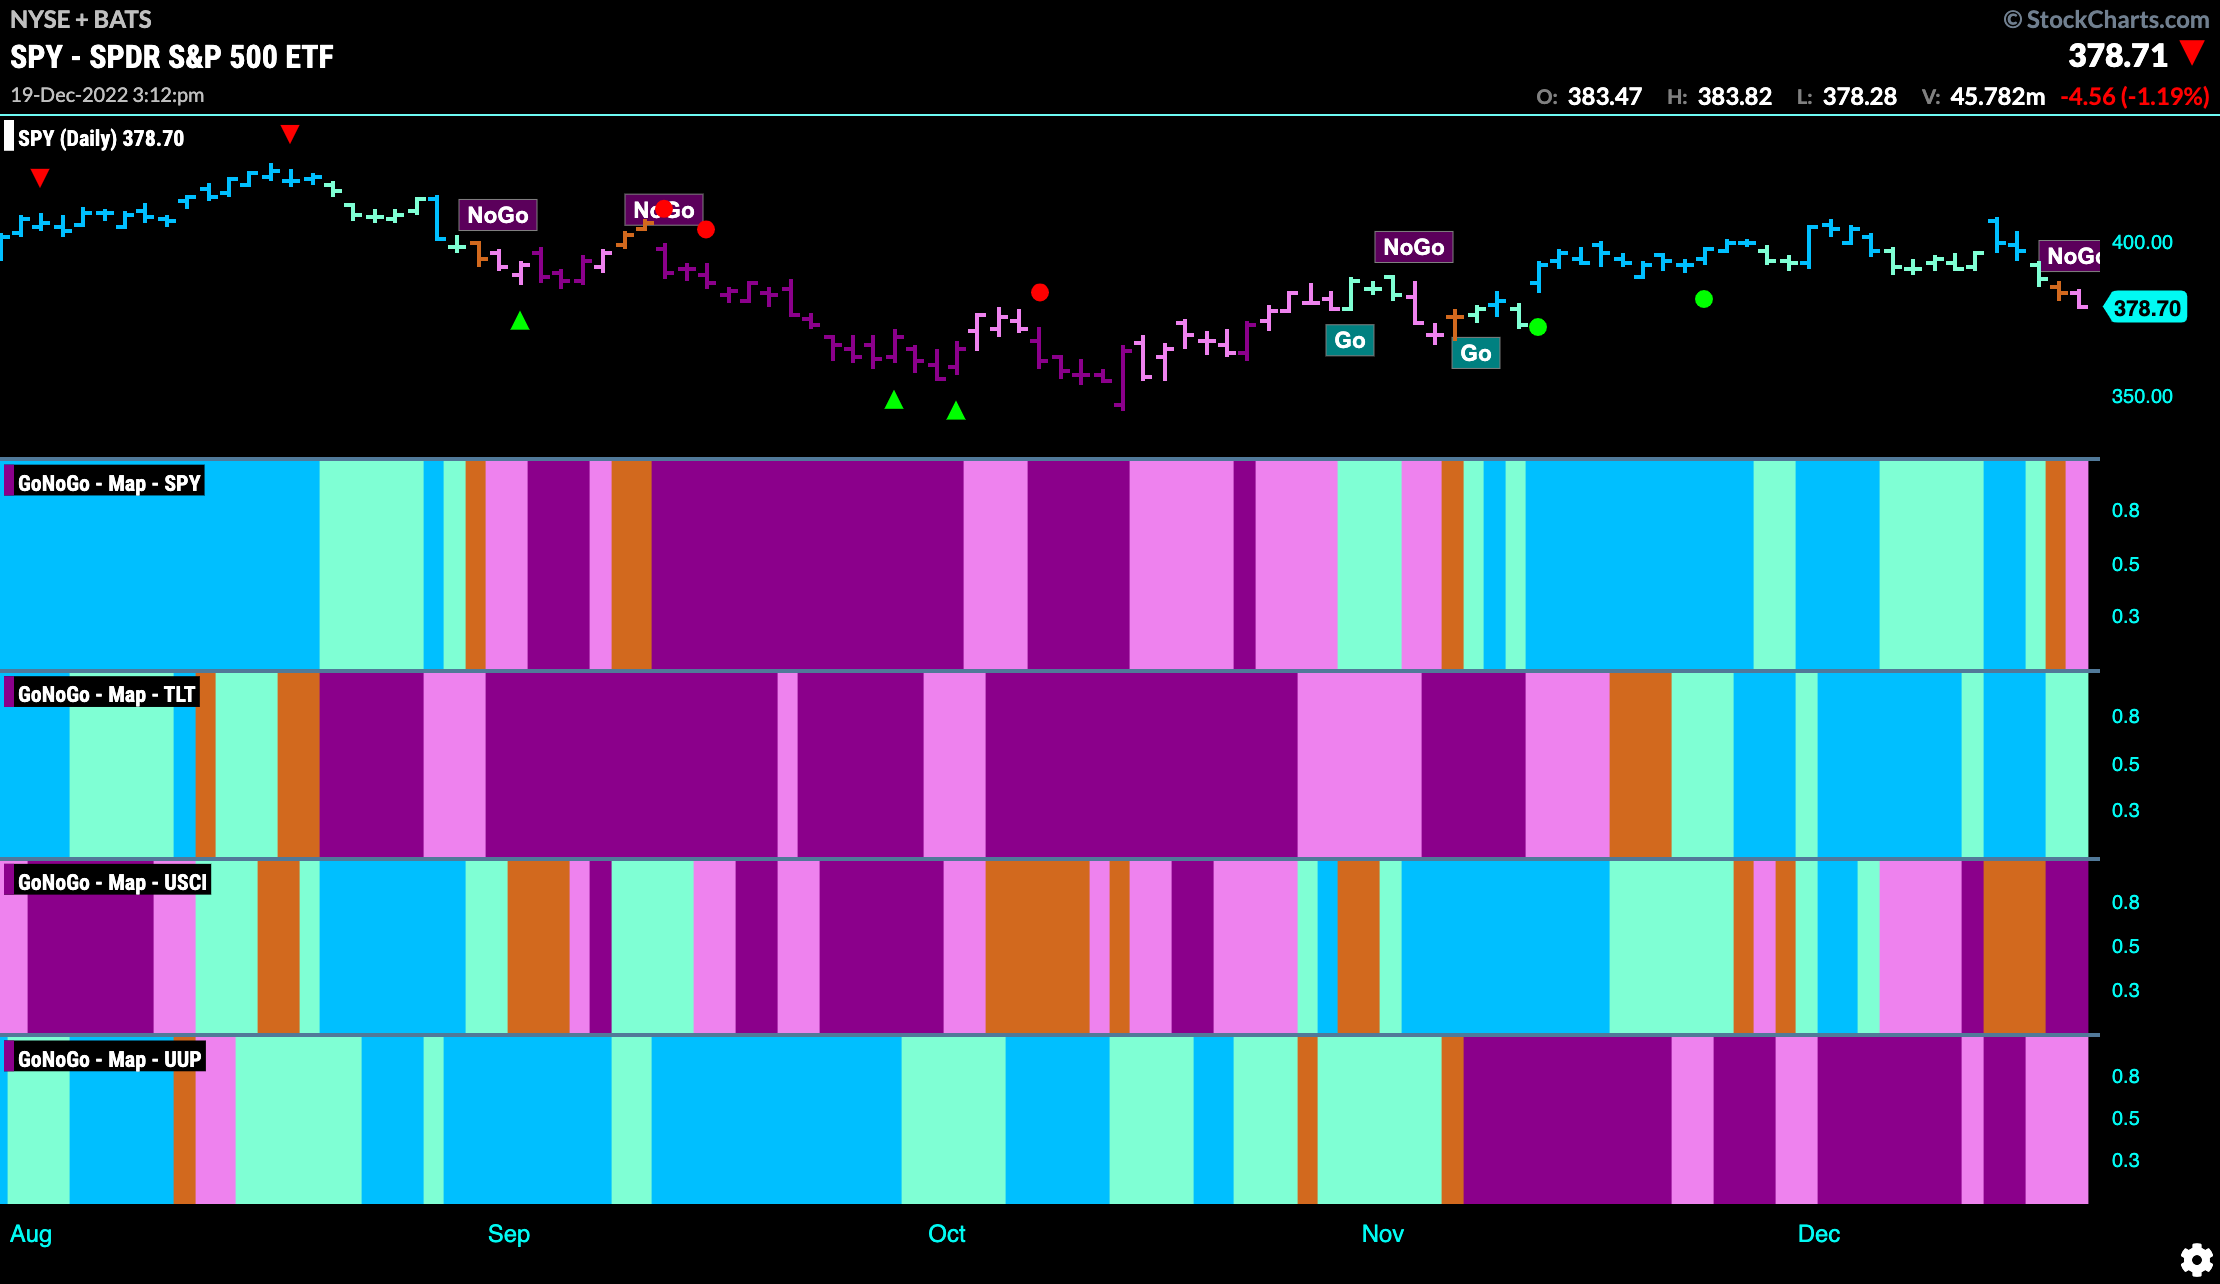Click the red triangle marker above August peak

(290, 134)
